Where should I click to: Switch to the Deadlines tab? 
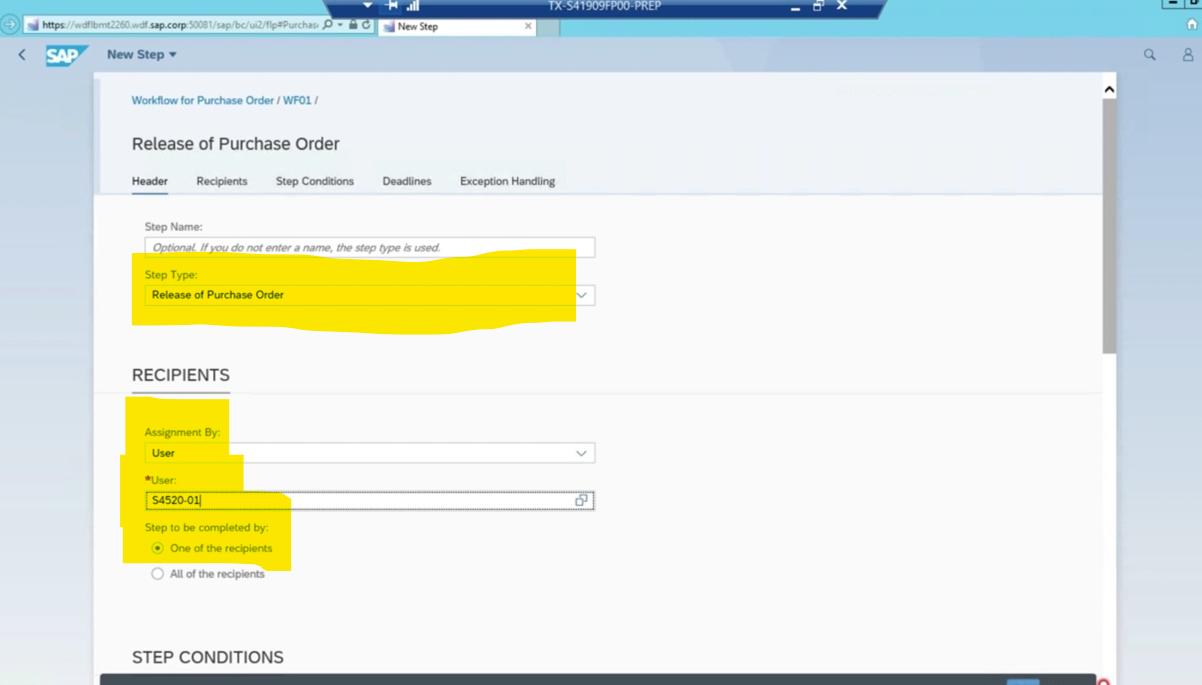tap(407, 181)
